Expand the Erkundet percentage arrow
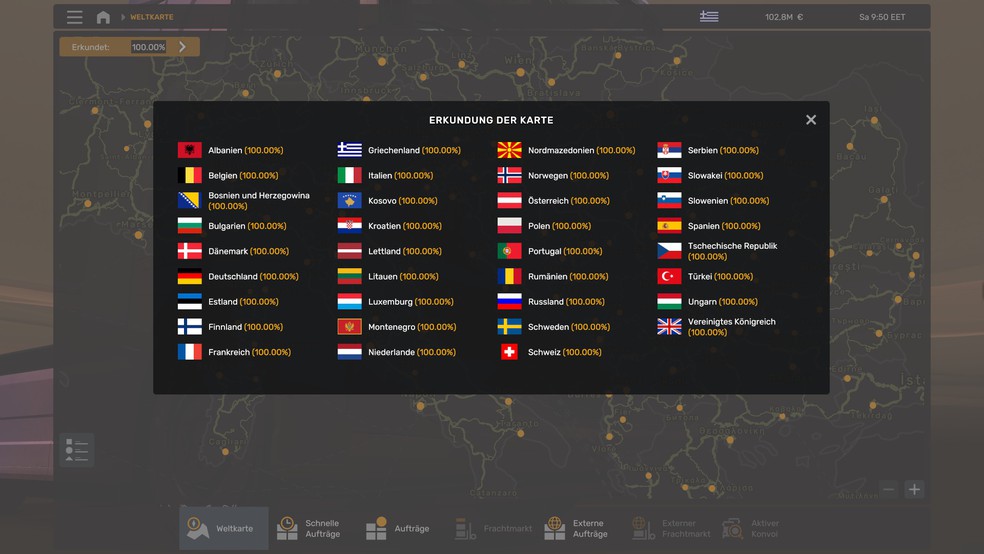 tap(183, 47)
